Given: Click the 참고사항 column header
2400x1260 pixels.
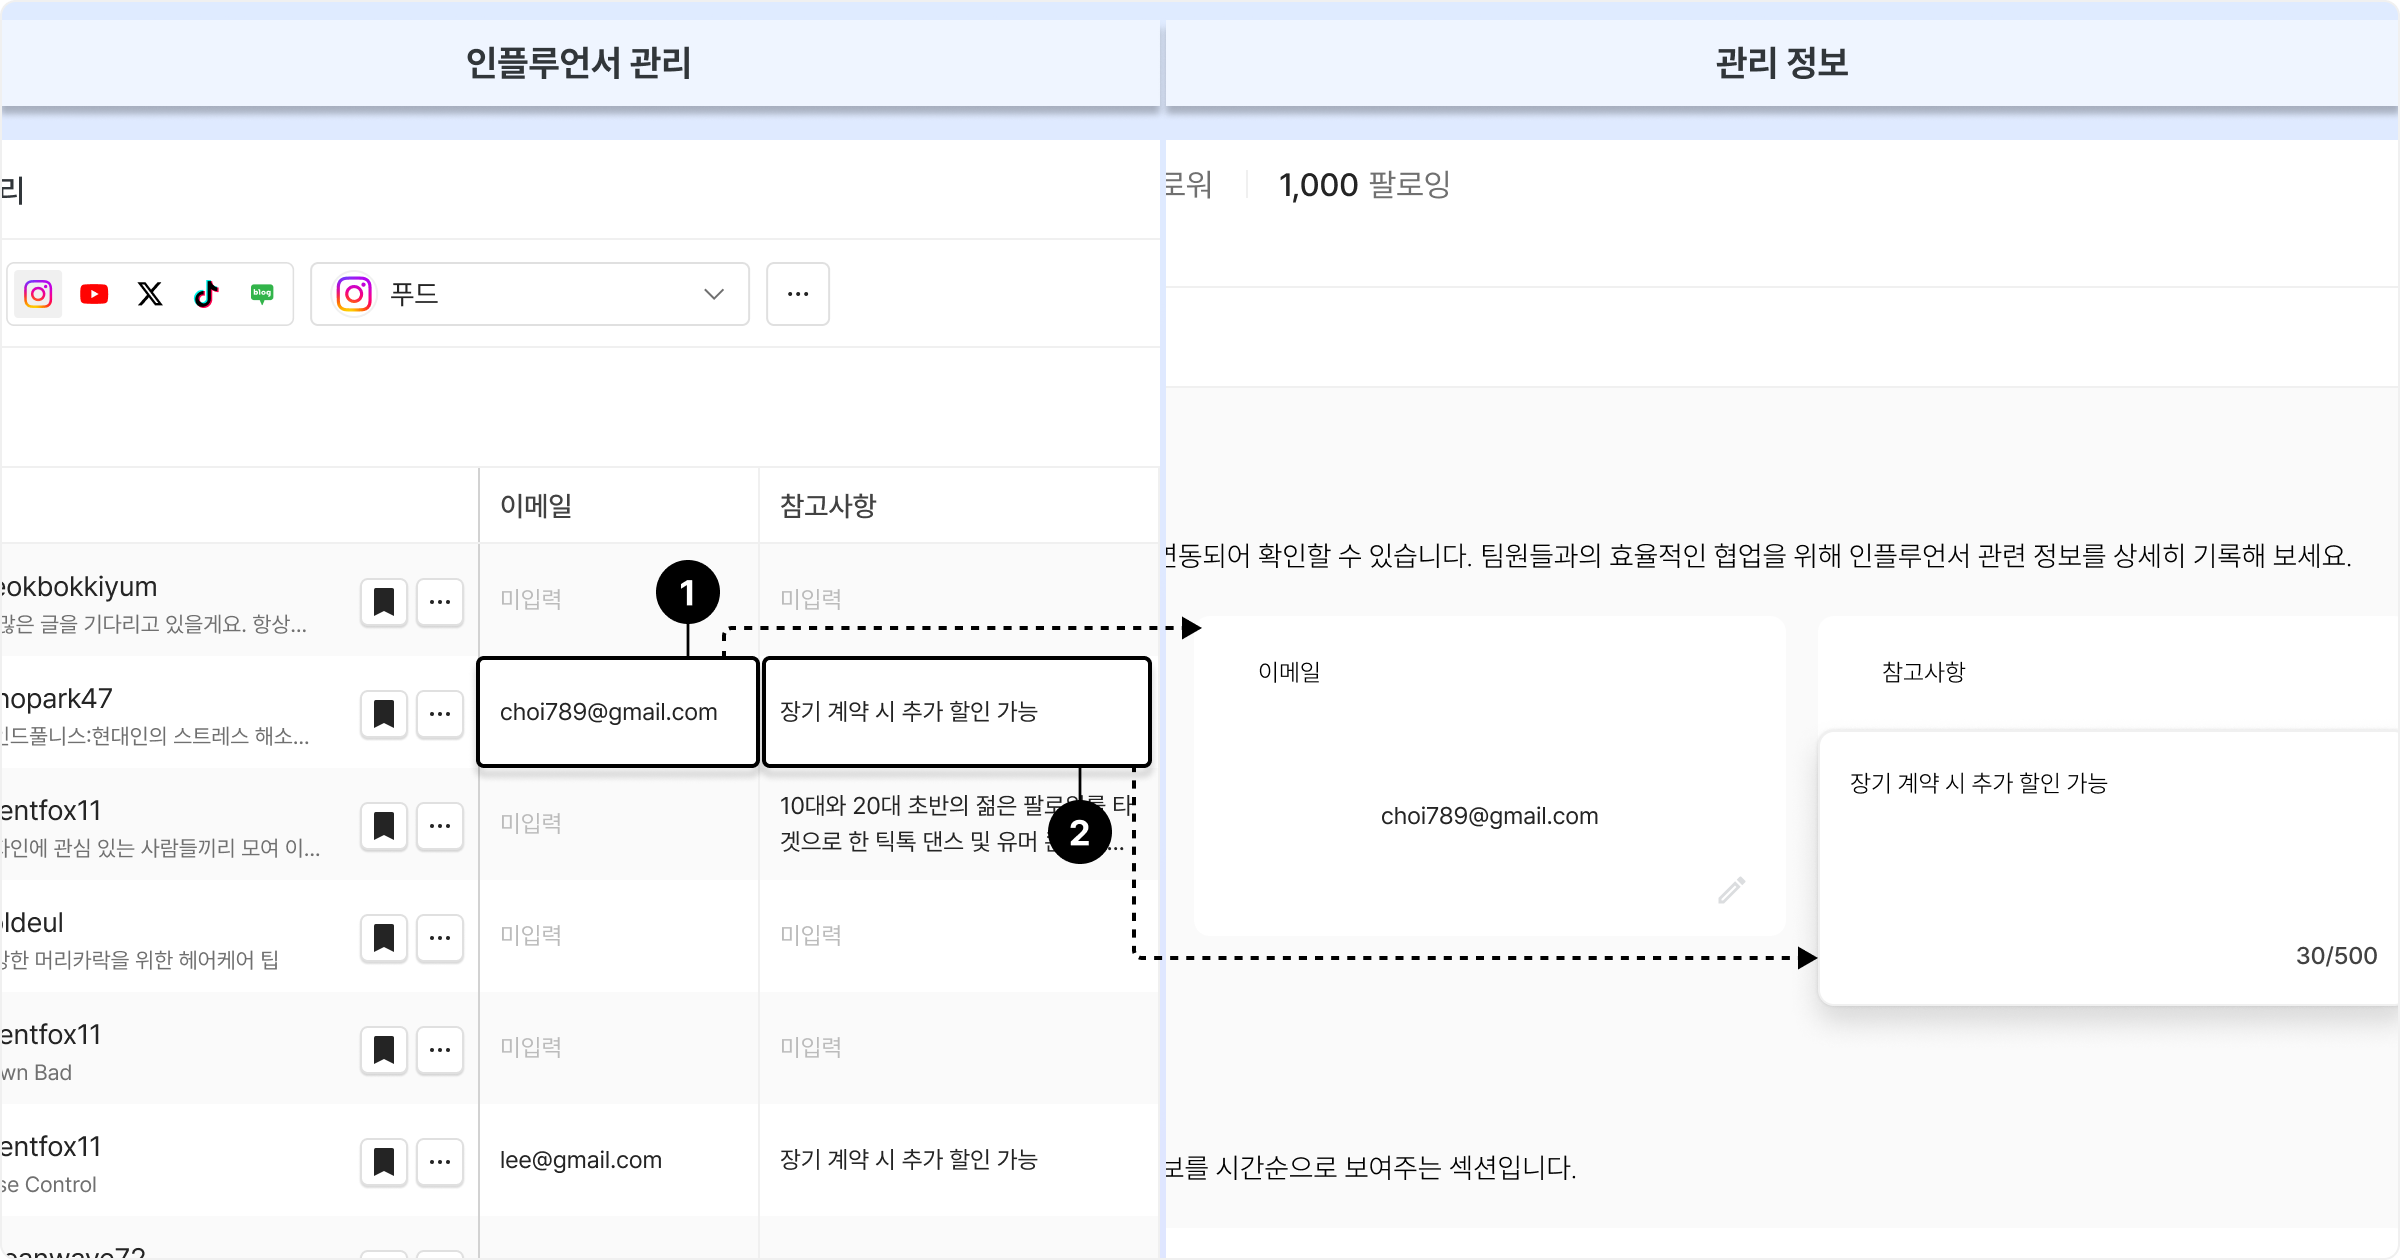Looking at the screenshot, I should [x=828, y=506].
